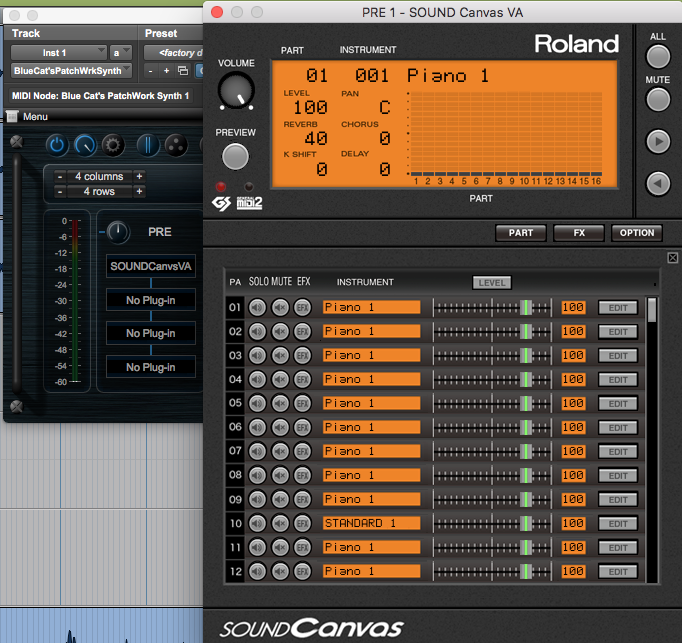Increase the rows count with plus

[x=139, y=191]
